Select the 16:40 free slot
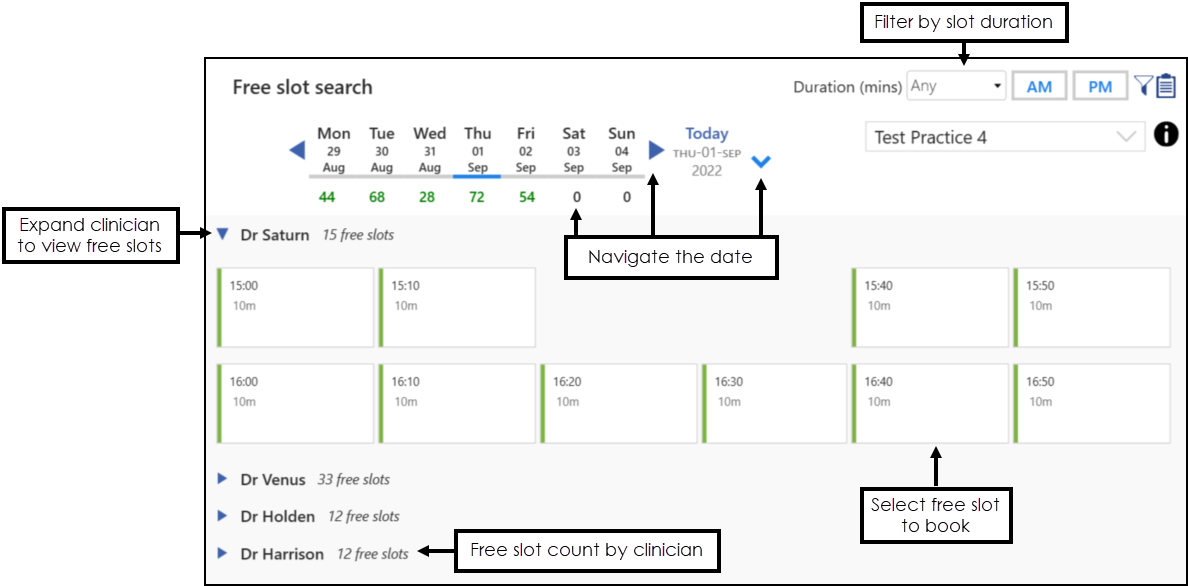1188x586 pixels. click(930, 403)
